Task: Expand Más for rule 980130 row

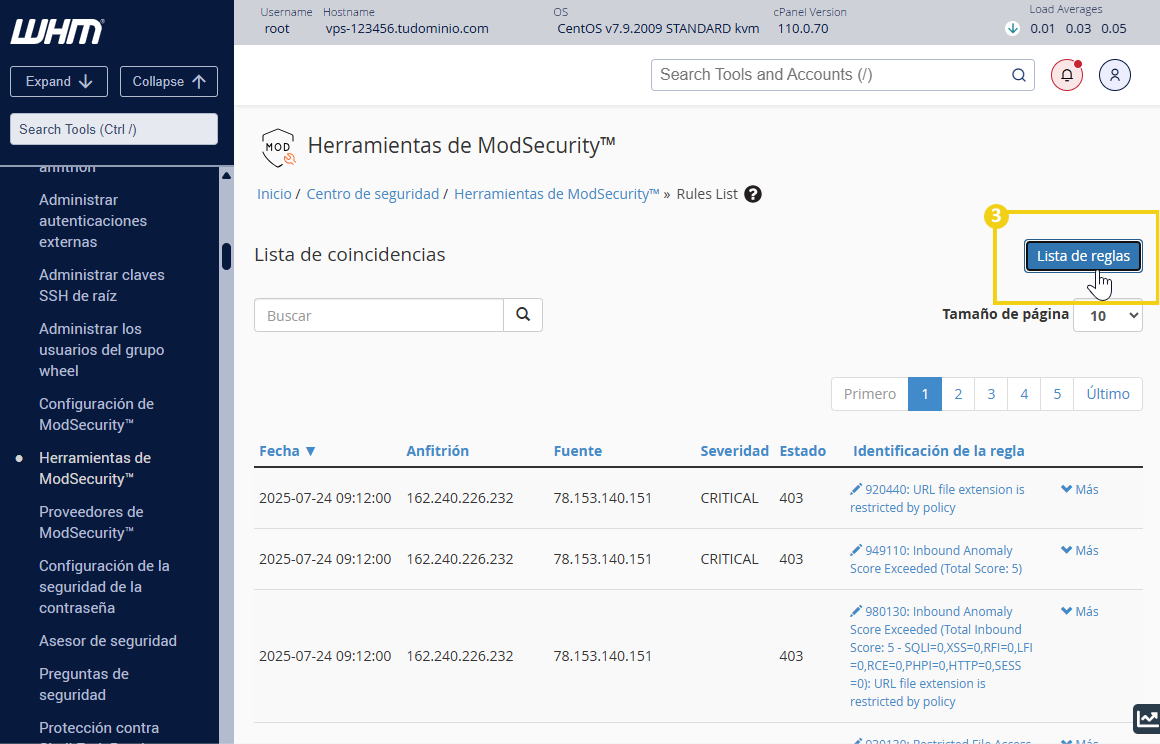Action: tap(1079, 612)
